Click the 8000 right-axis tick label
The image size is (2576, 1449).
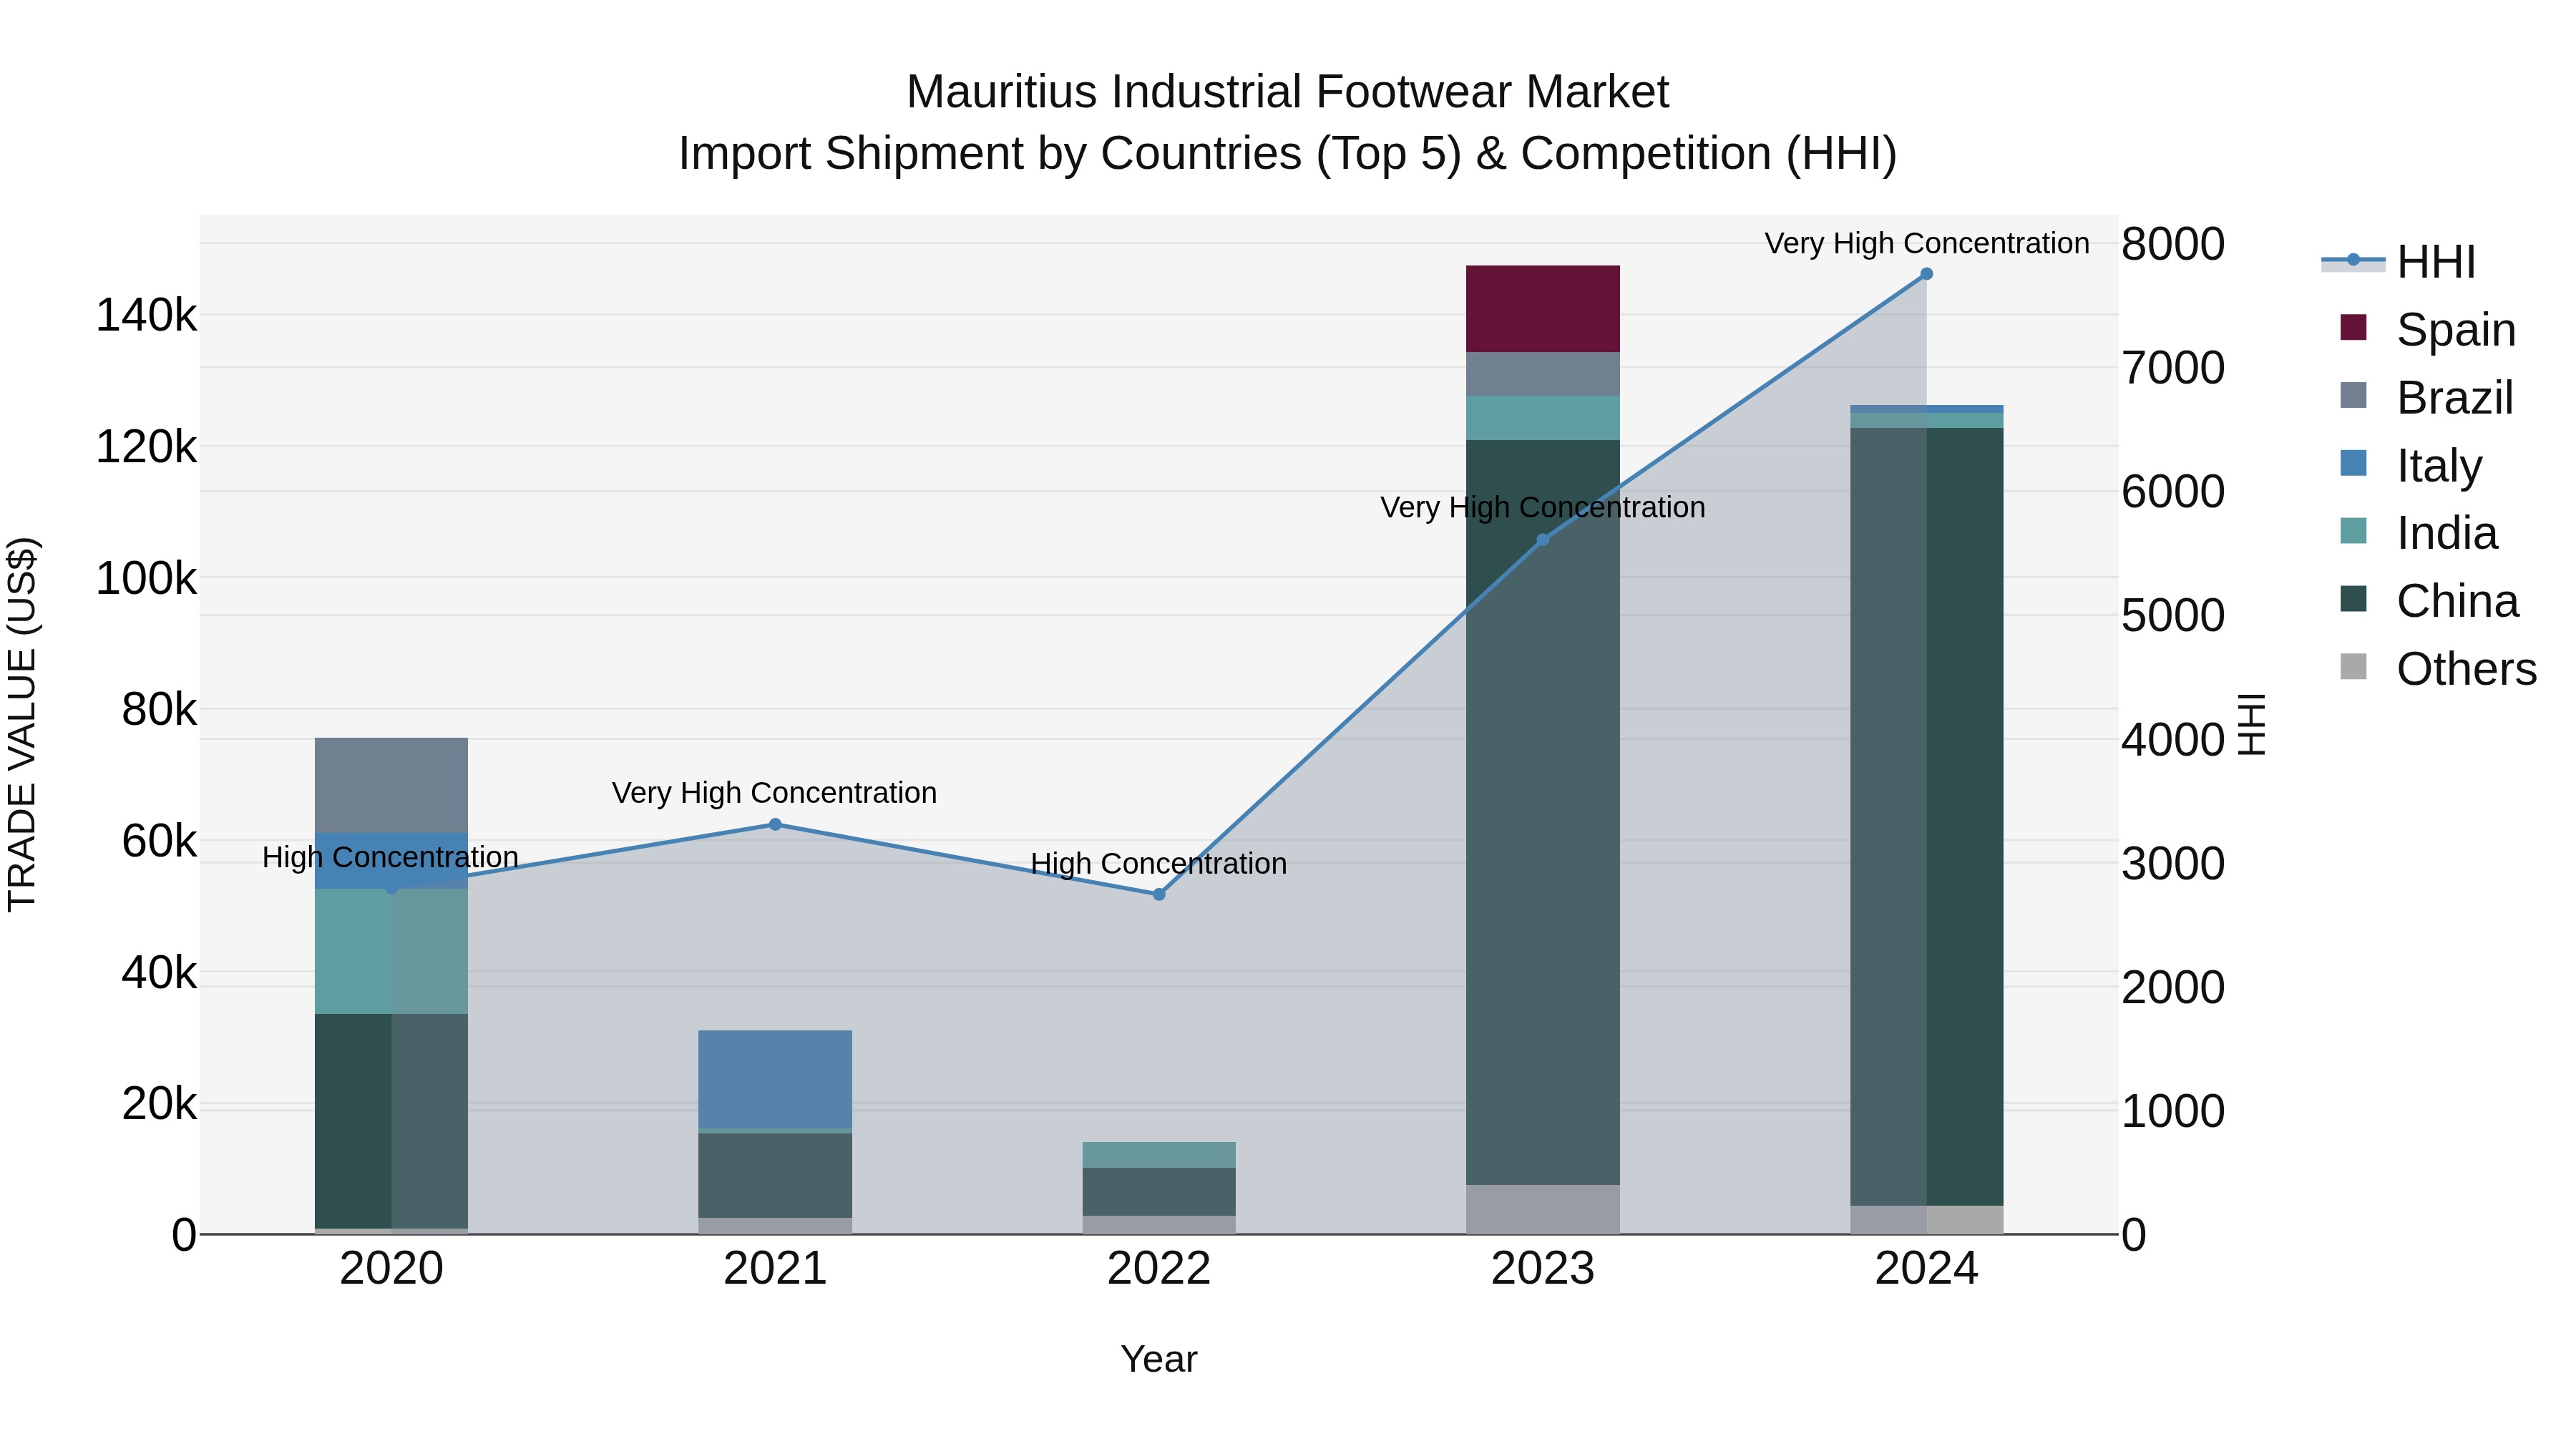pyautogui.click(x=2173, y=244)
